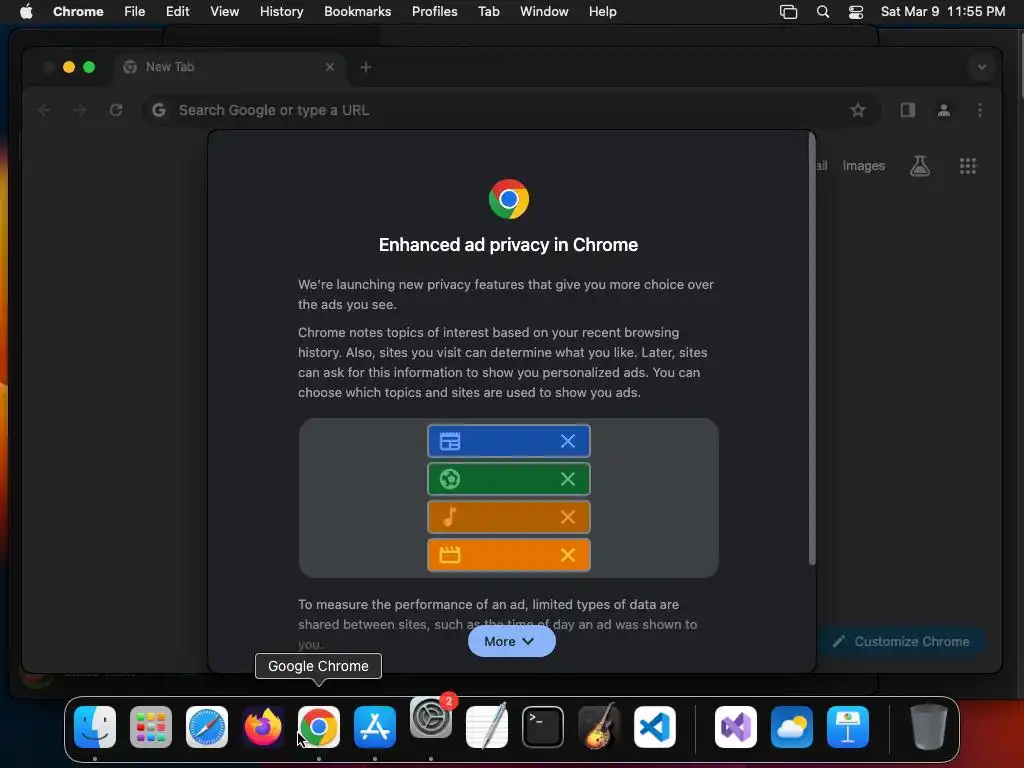
Task: Open Finder from the Dock
Action: click(95, 727)
